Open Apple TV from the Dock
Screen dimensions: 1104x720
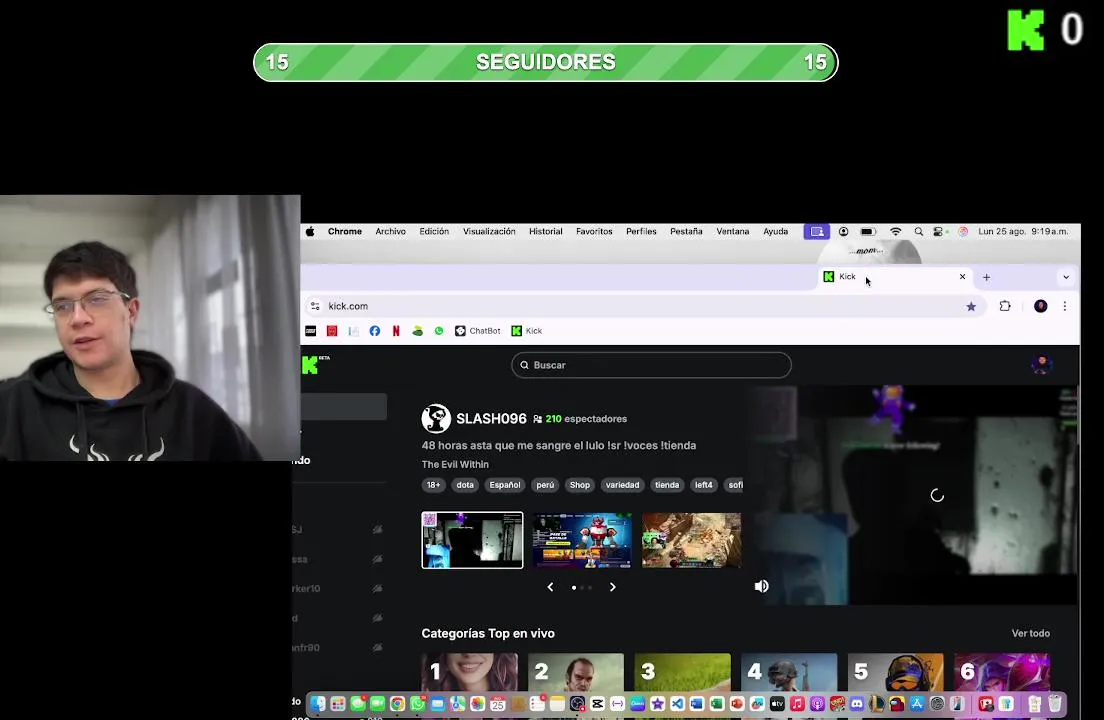coord(777,704)
